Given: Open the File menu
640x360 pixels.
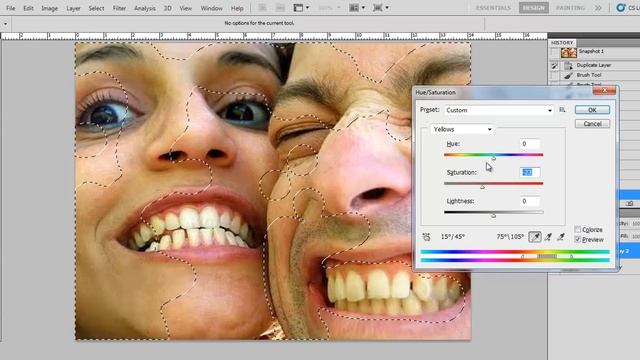Looking at the screenshot, I should 11,8.
